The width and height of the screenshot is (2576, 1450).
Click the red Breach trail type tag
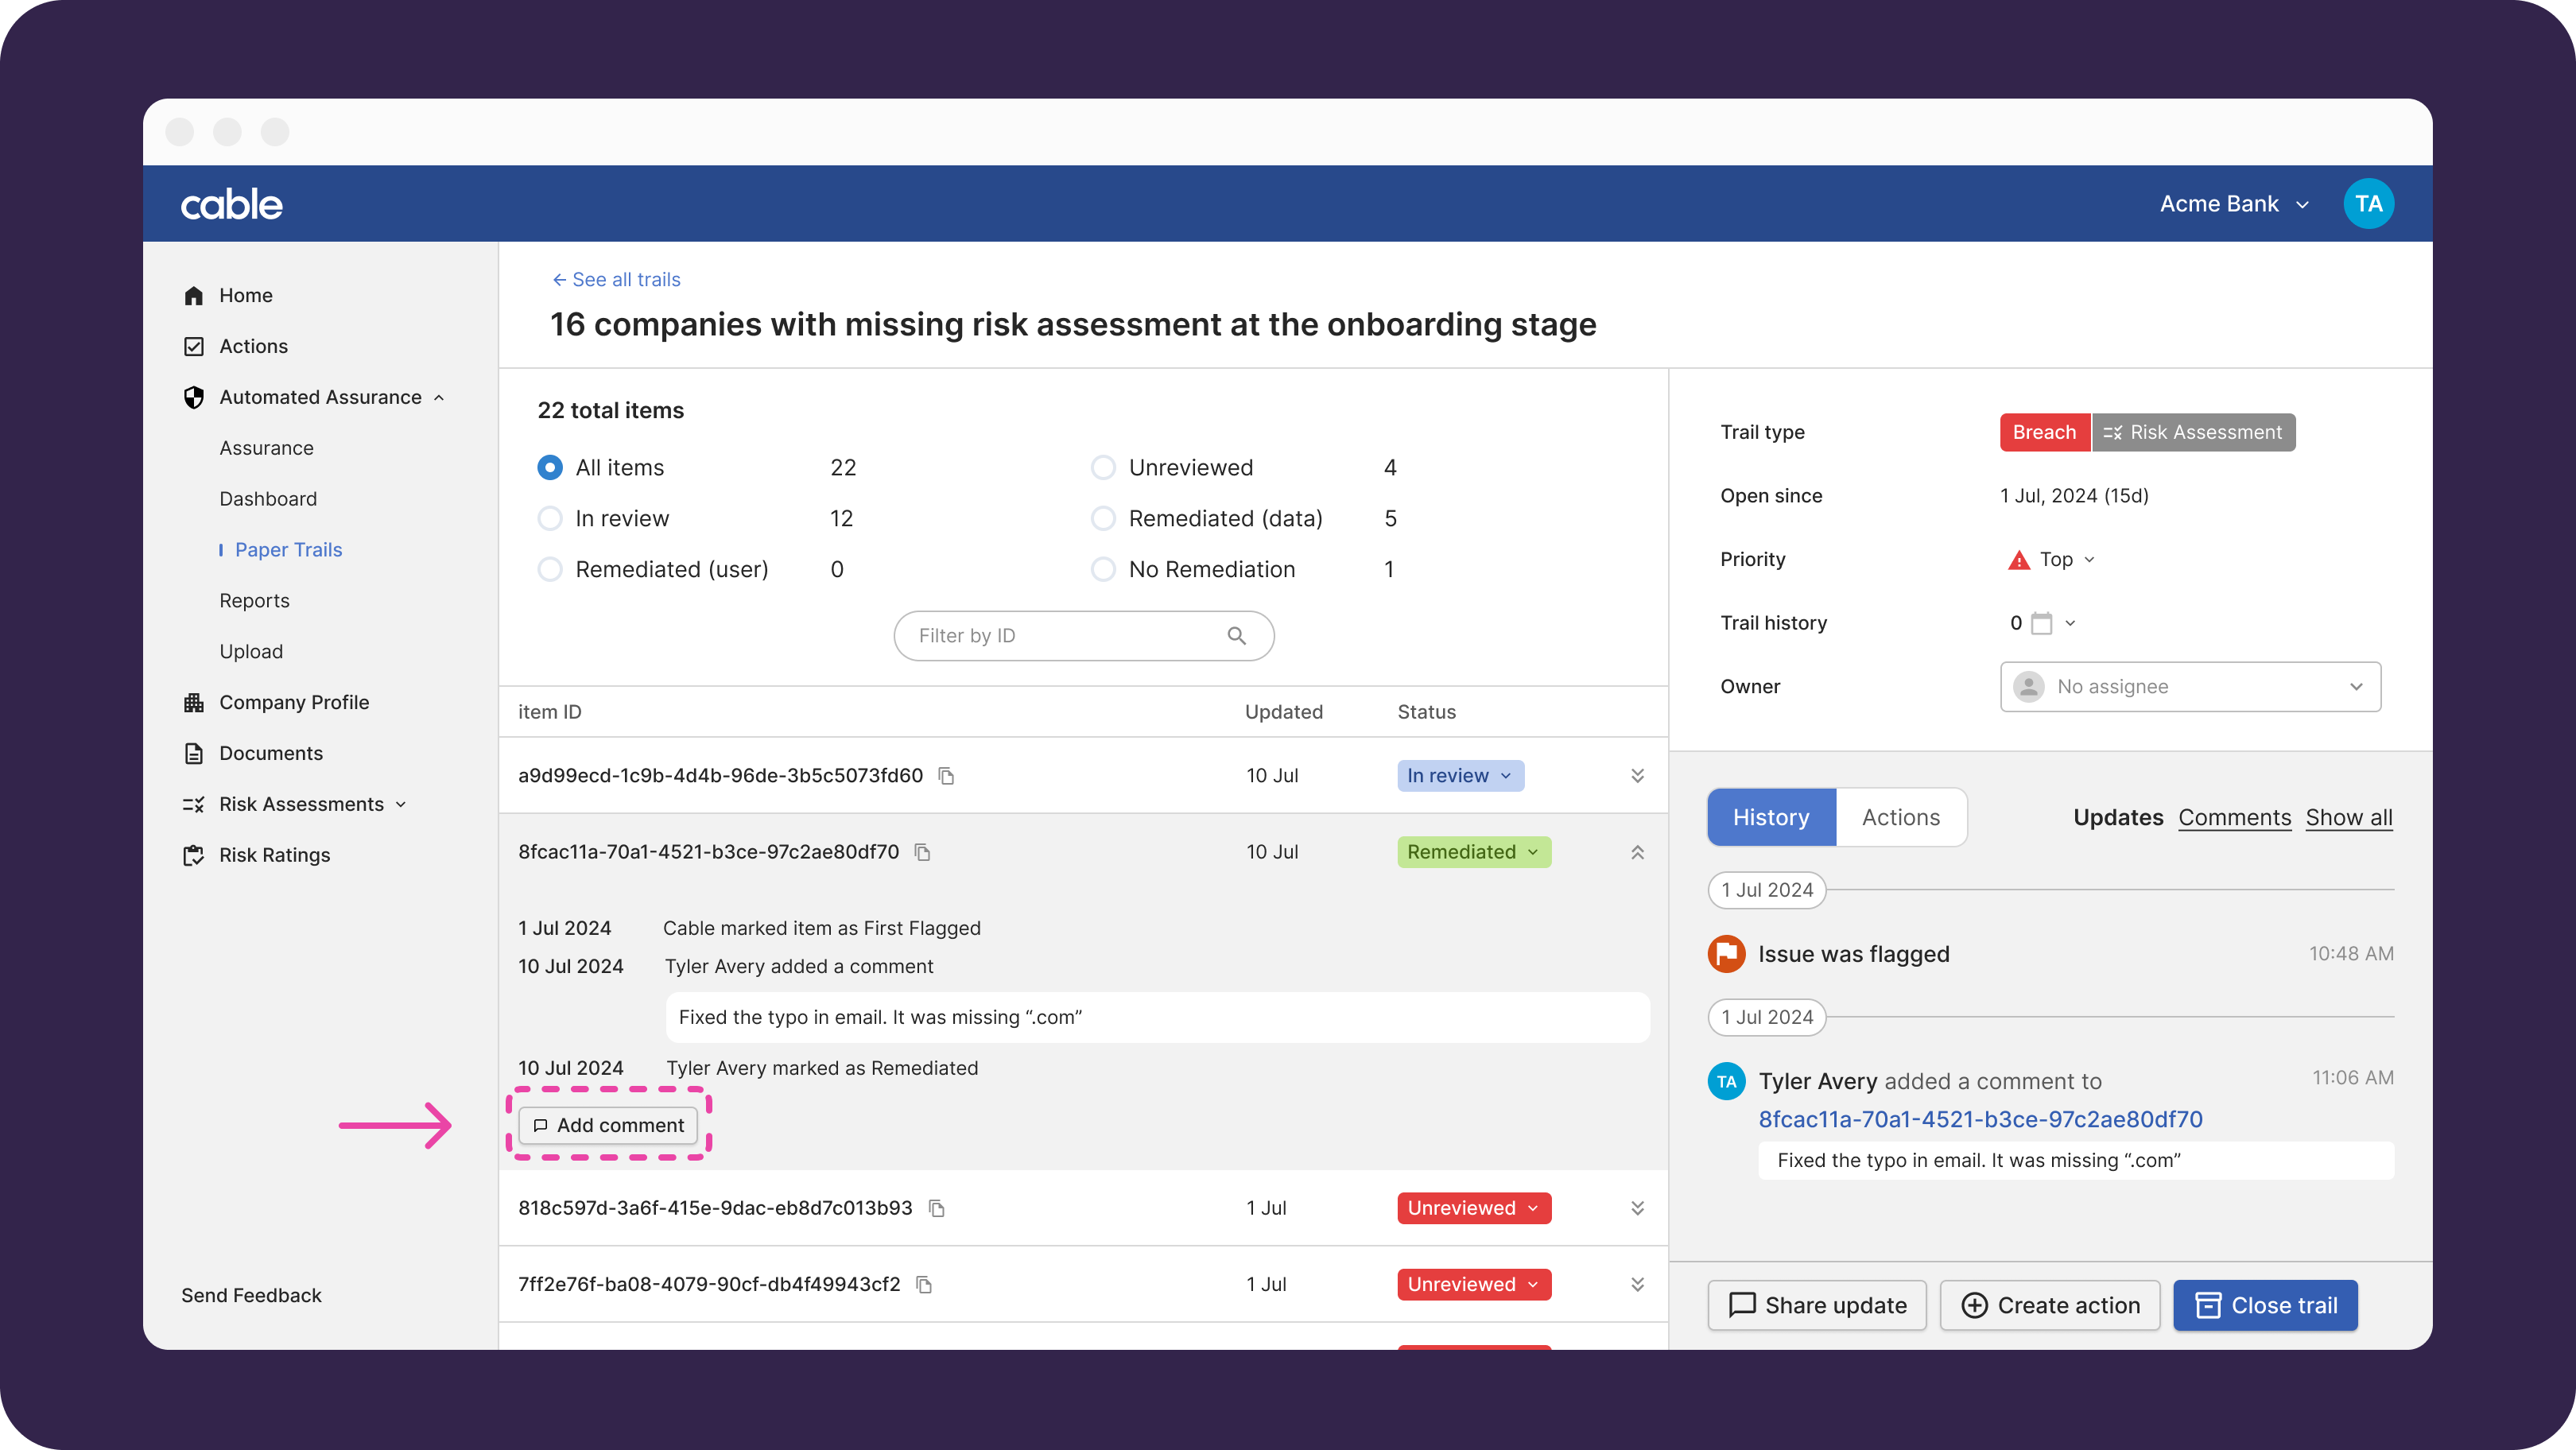(x=2043, y=432)
